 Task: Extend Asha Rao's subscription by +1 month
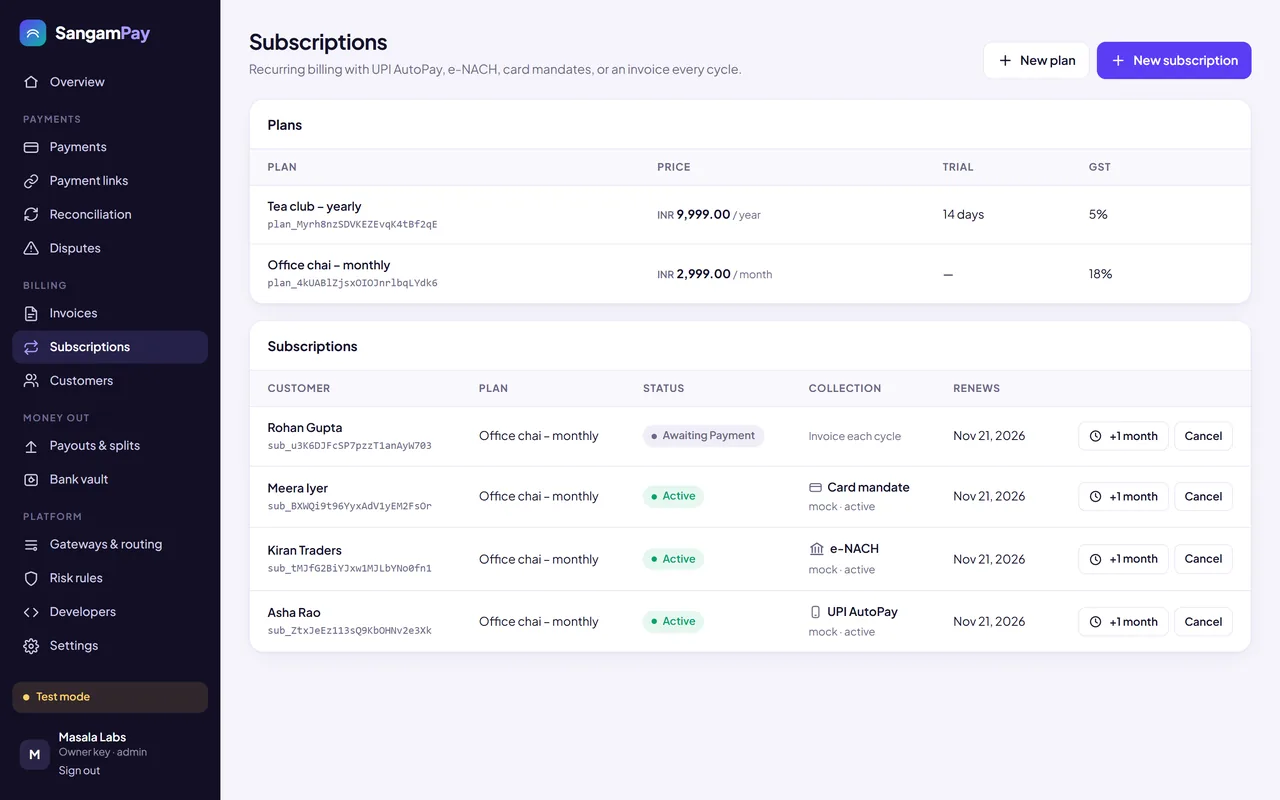click(x=1123, y=622)
